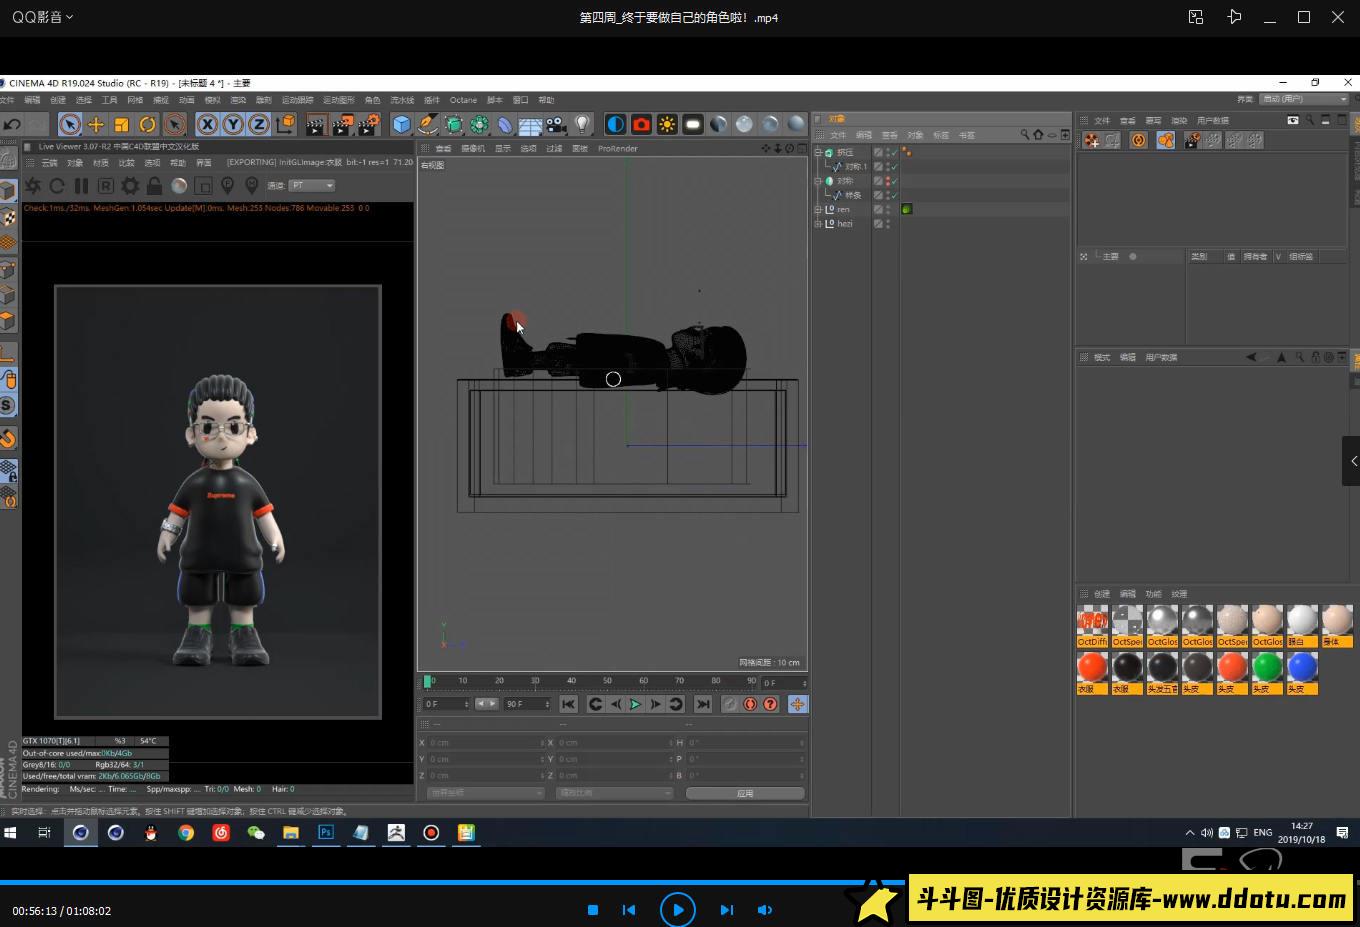
Task: Add a cube primitive object
Action: (402, 124)
